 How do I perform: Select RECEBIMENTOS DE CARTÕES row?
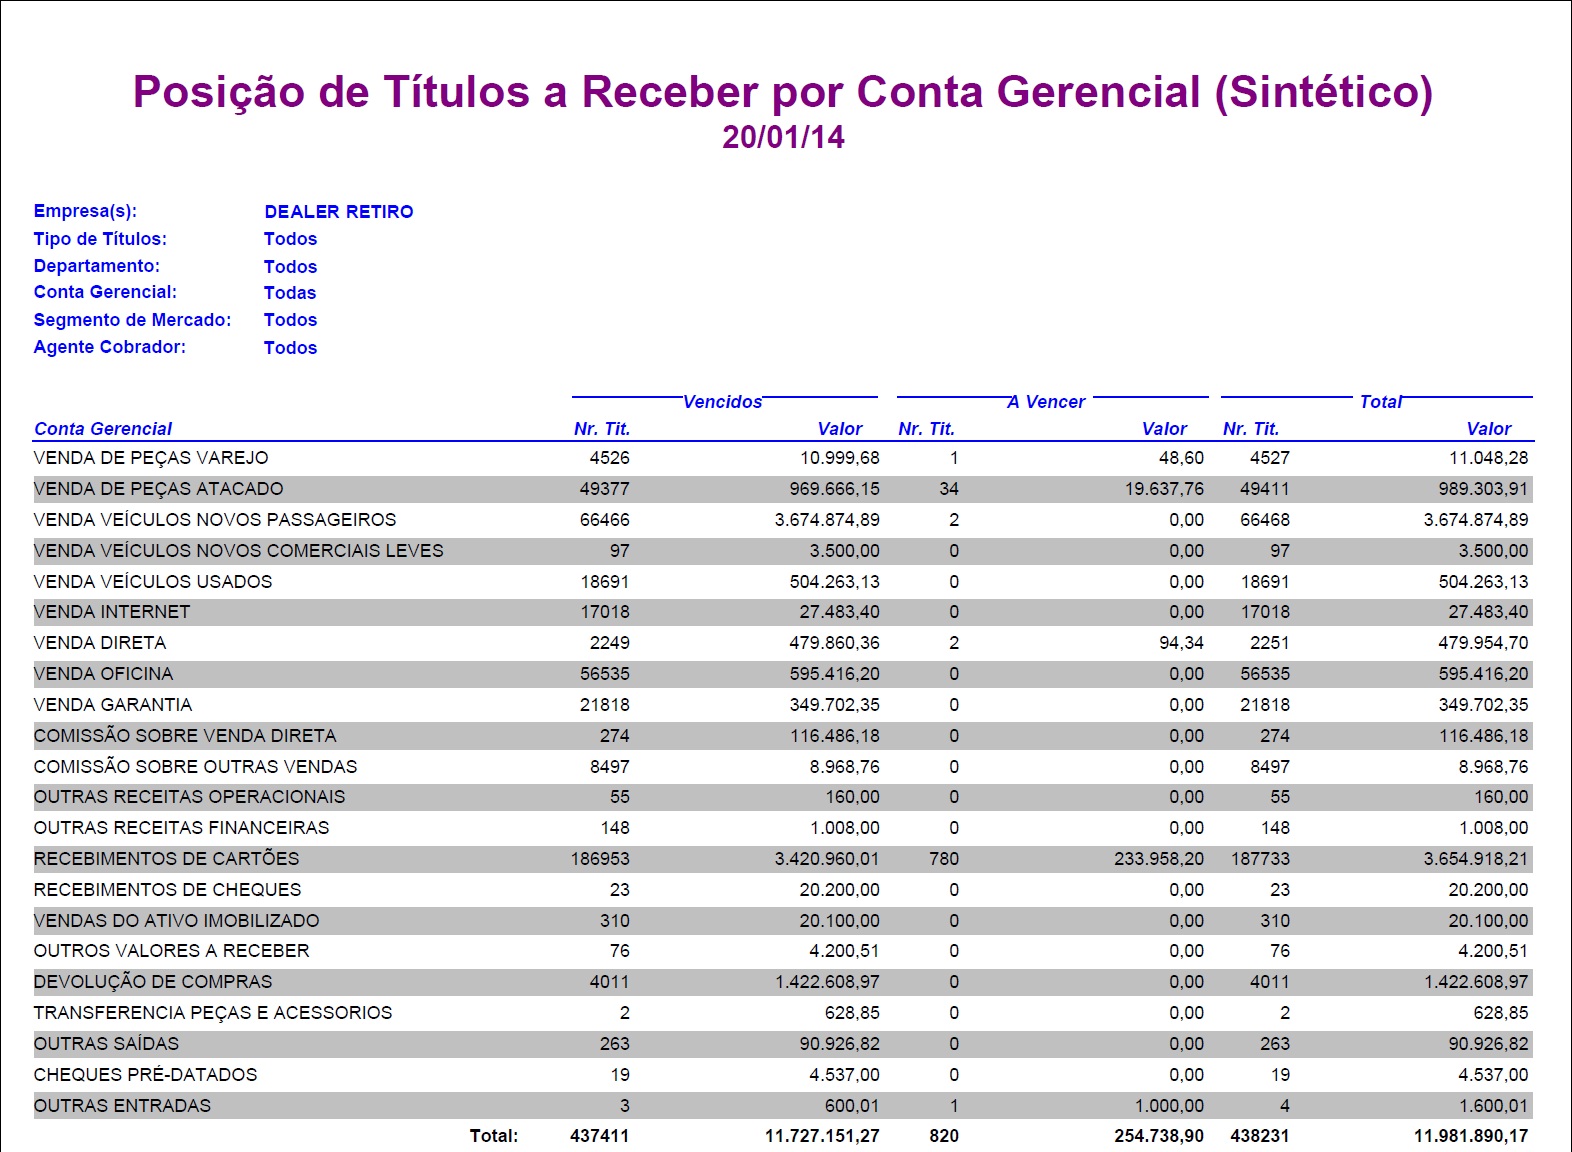(x=783, y=859)
